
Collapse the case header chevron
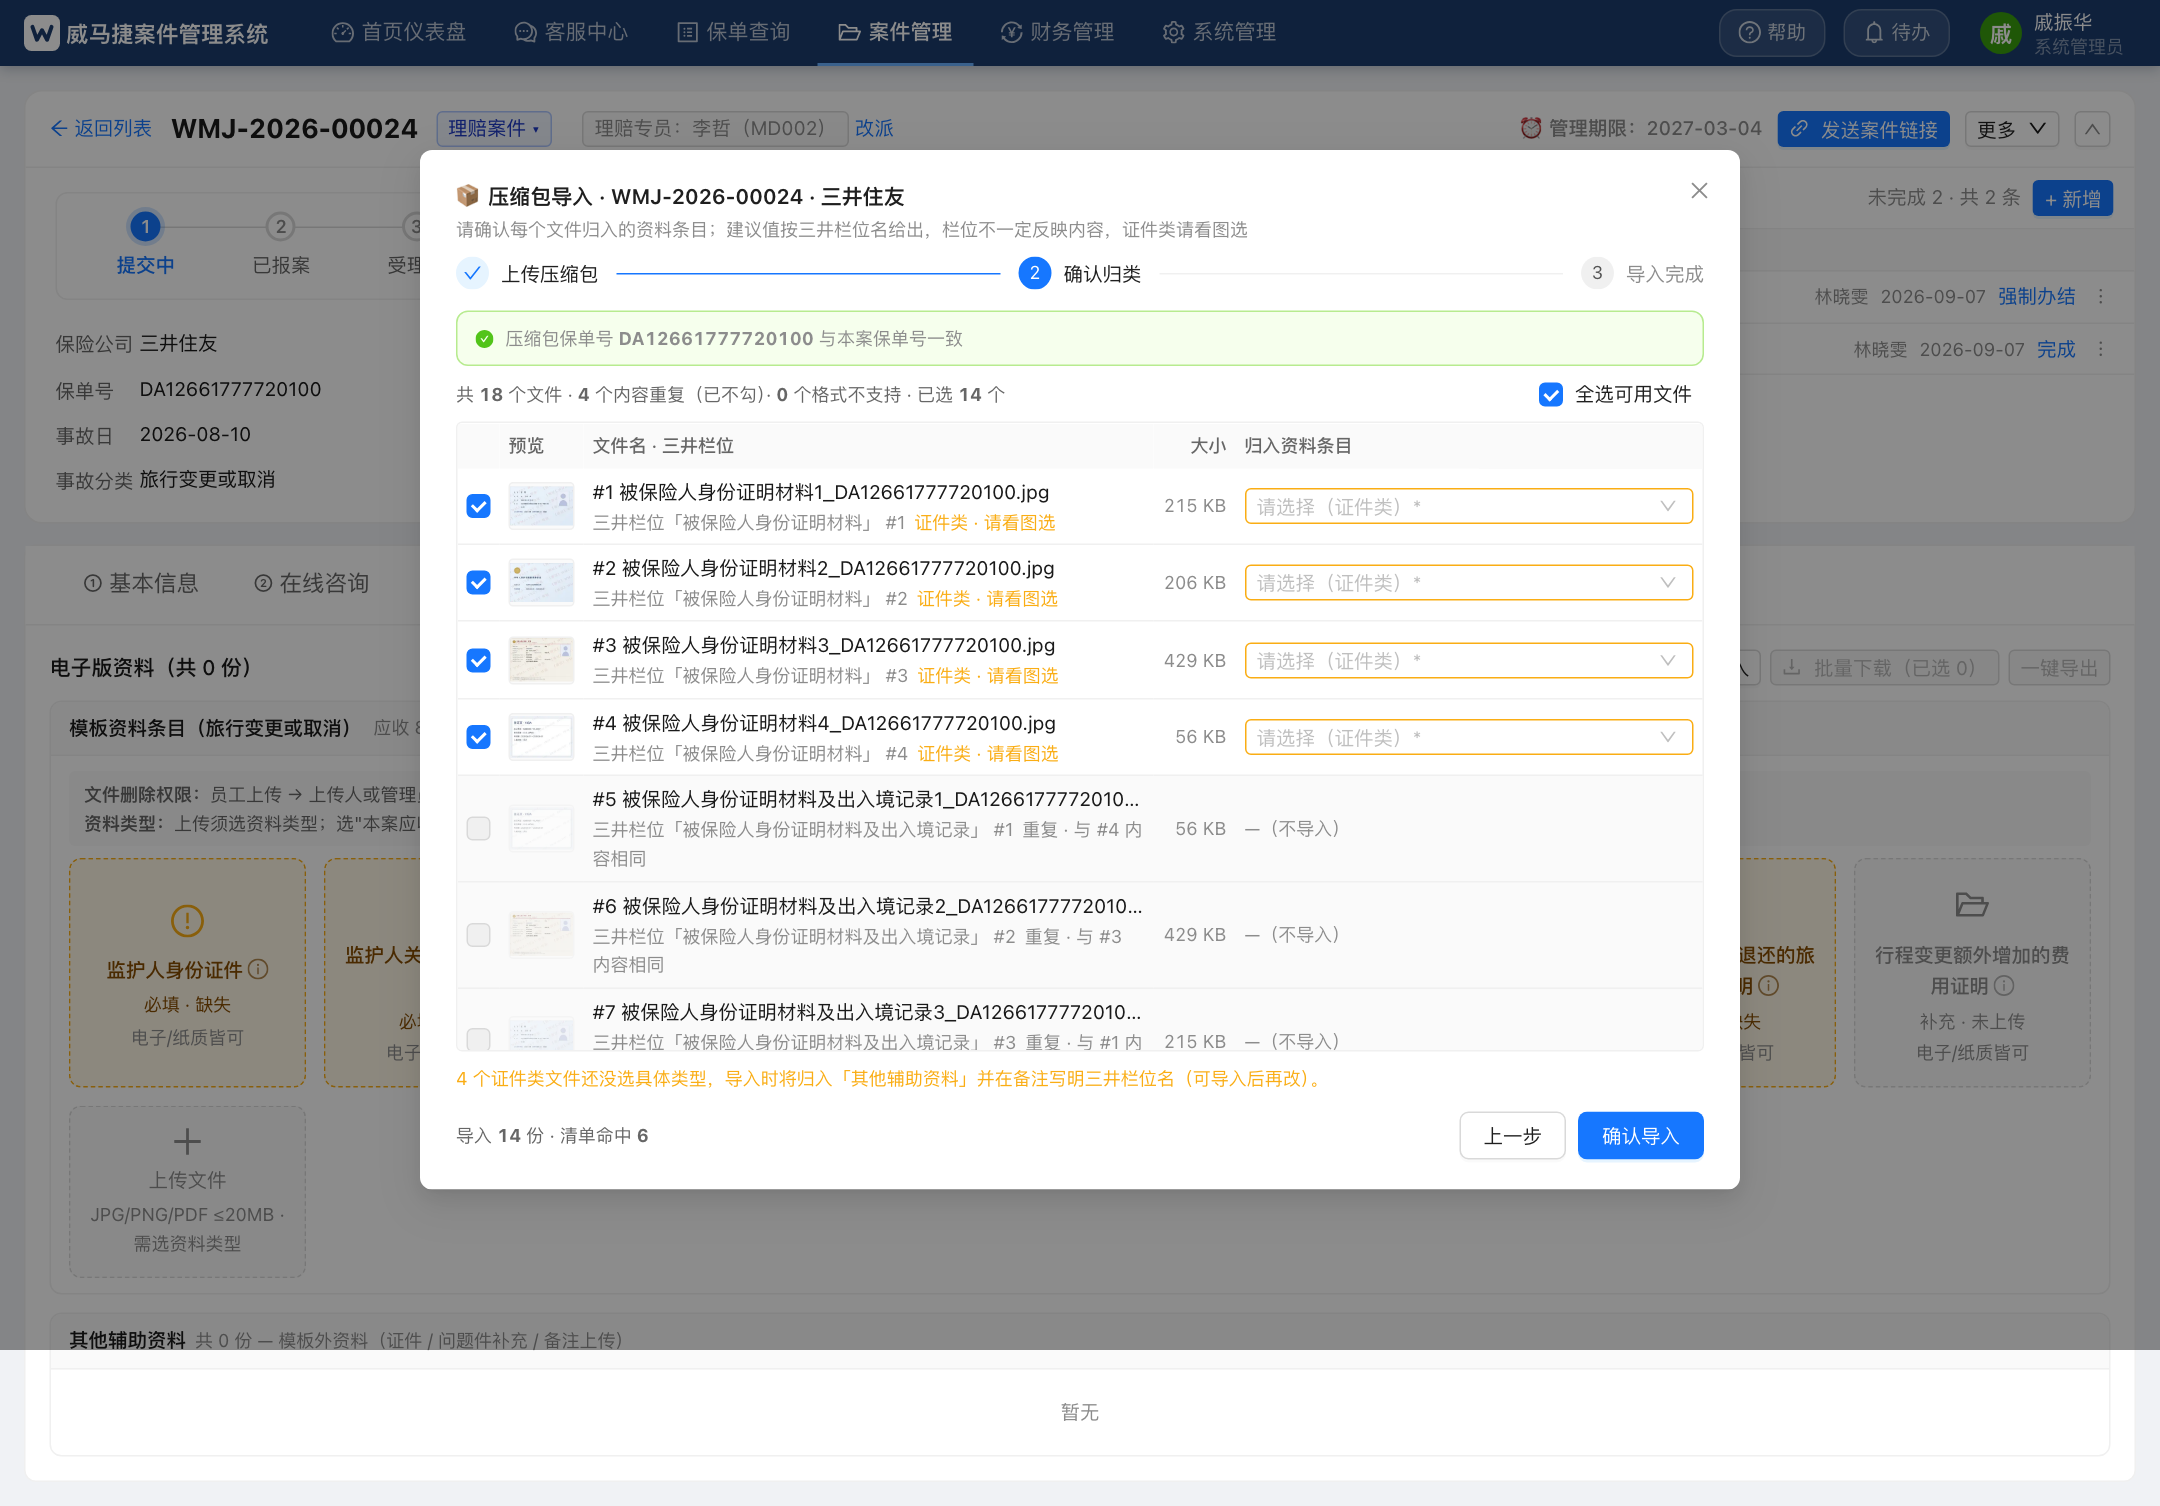(x=2092, y=129)
